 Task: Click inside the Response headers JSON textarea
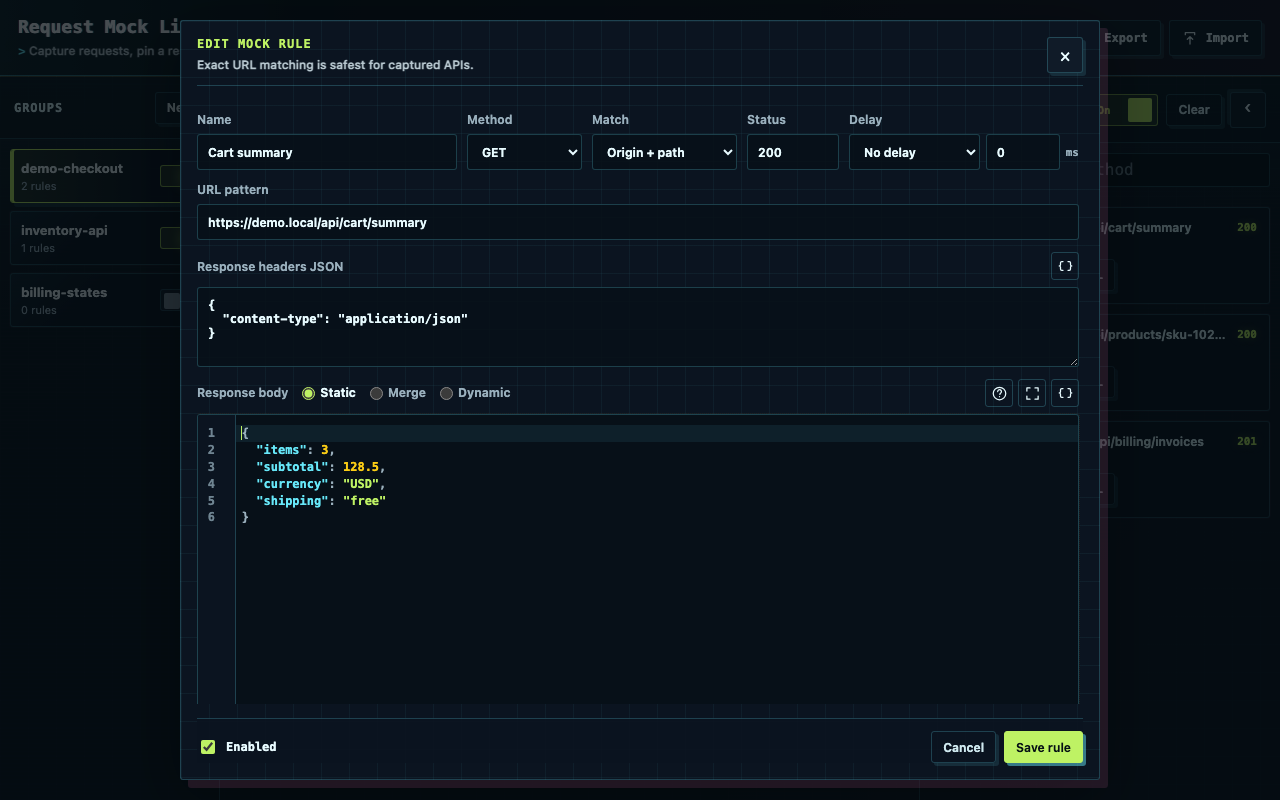coord(638,327)
